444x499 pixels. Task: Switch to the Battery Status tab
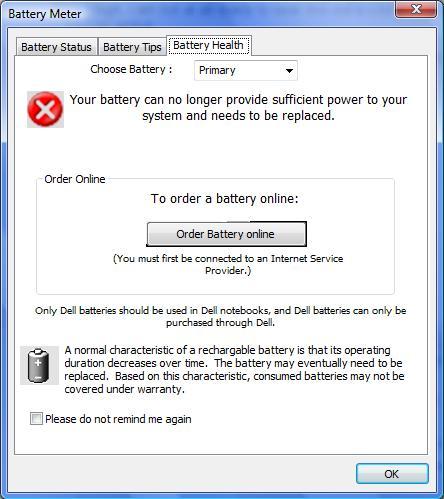(x=56, y=47)
